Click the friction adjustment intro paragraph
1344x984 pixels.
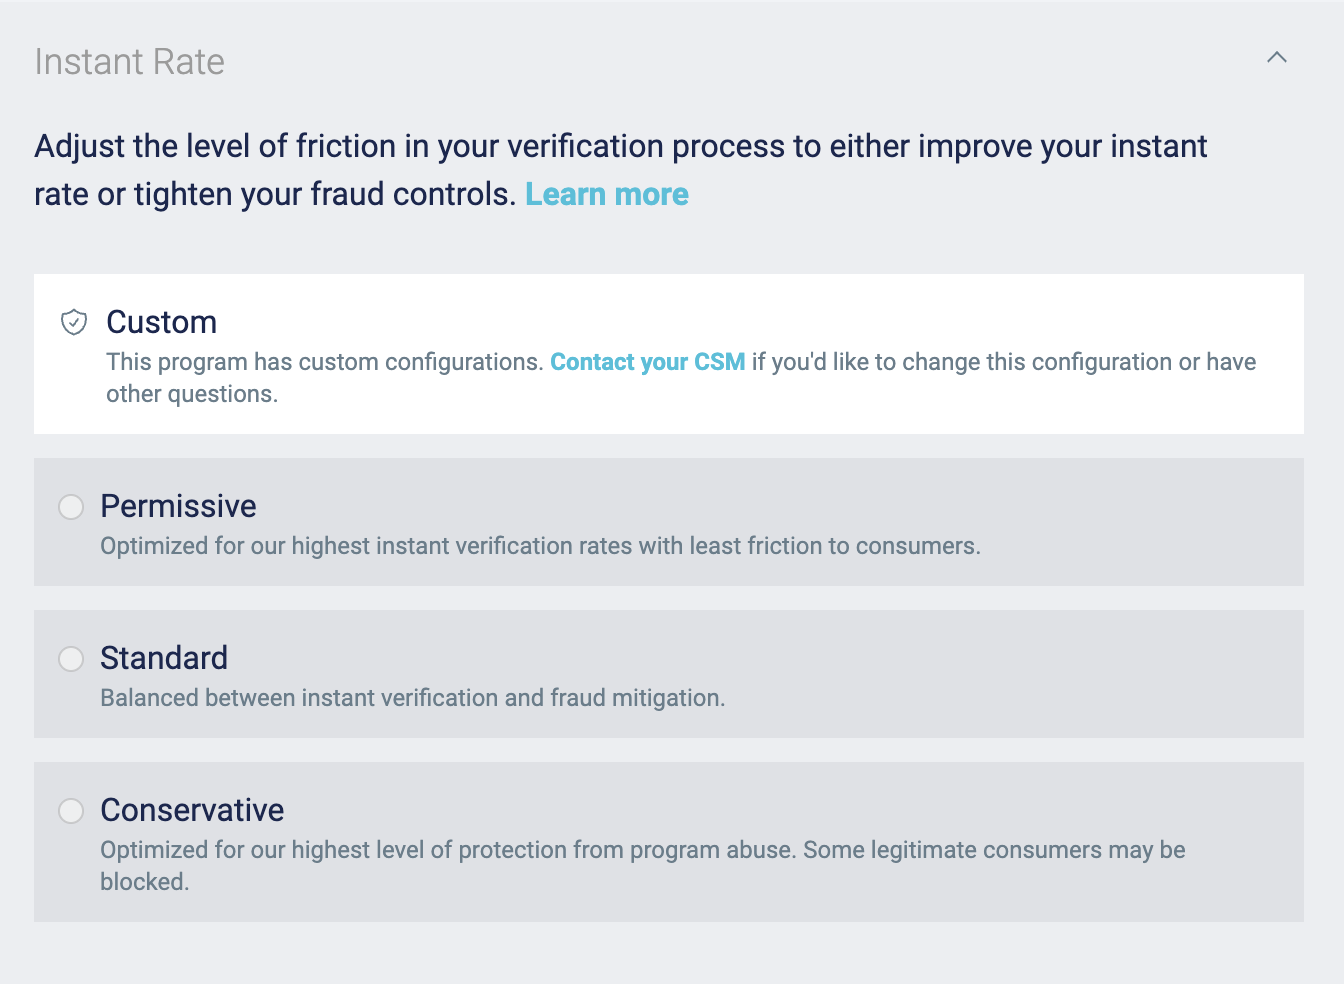pyautogui.click(x=620, y=147)
